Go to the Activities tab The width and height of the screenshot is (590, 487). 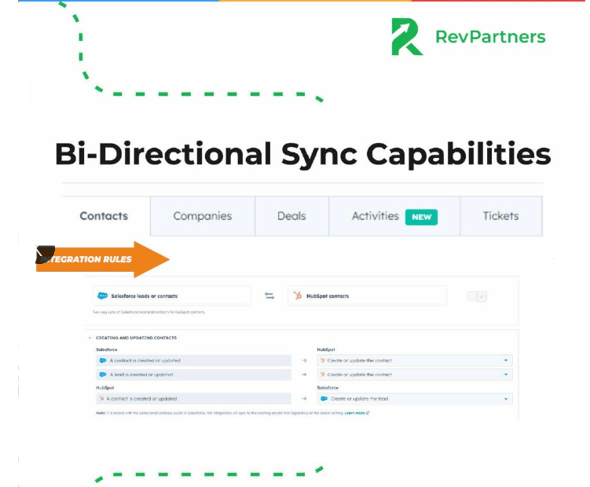(x=394, y=216)
